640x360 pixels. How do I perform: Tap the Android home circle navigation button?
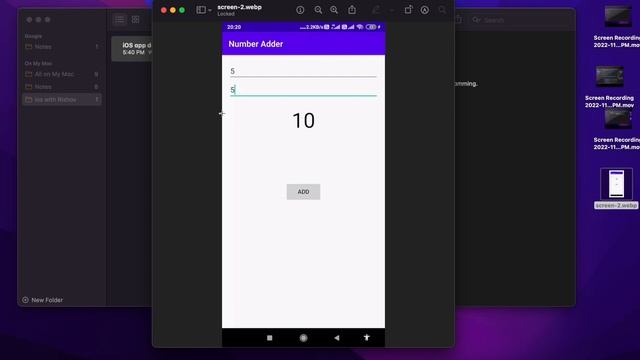tap(303, 338)
